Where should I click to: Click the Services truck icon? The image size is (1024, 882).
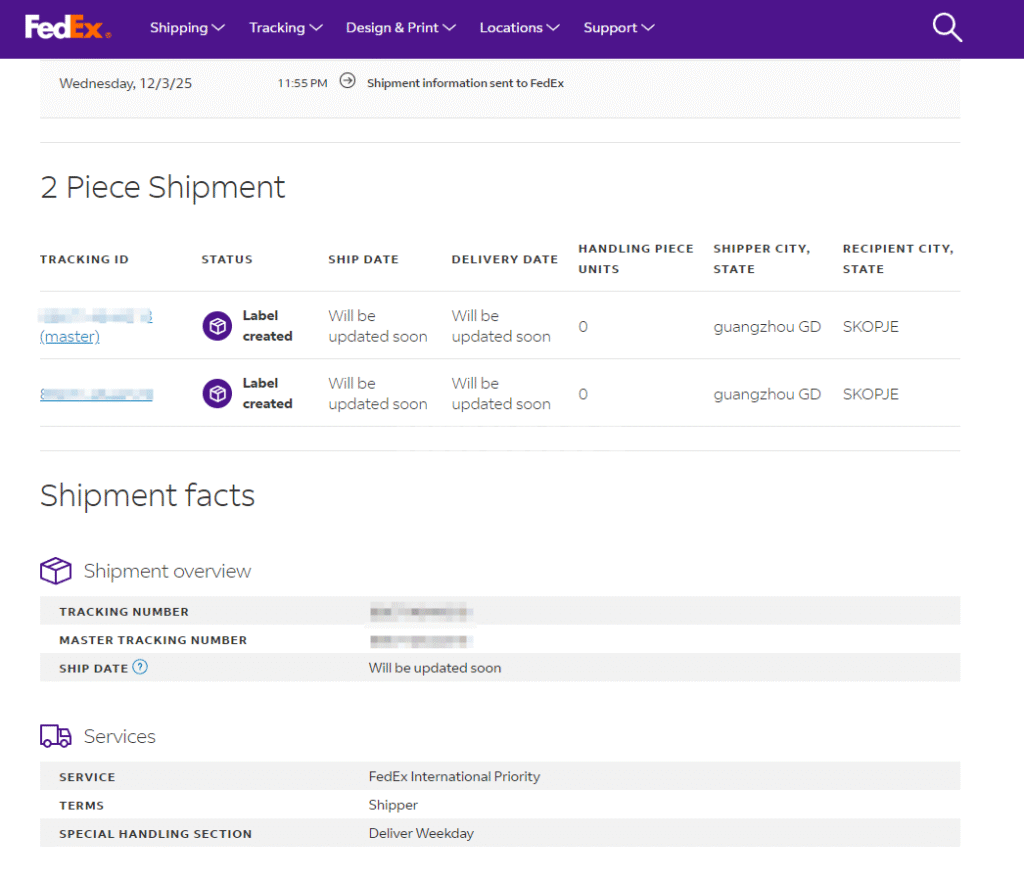tap(56, 736)
